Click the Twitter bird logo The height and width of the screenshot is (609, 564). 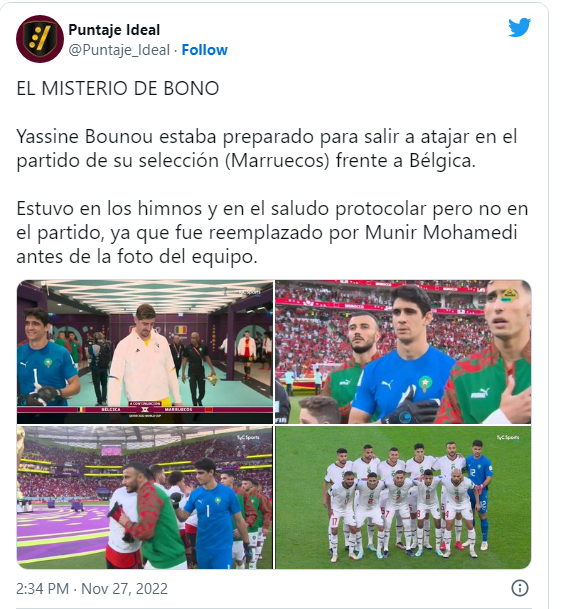[x=519, y=28]
